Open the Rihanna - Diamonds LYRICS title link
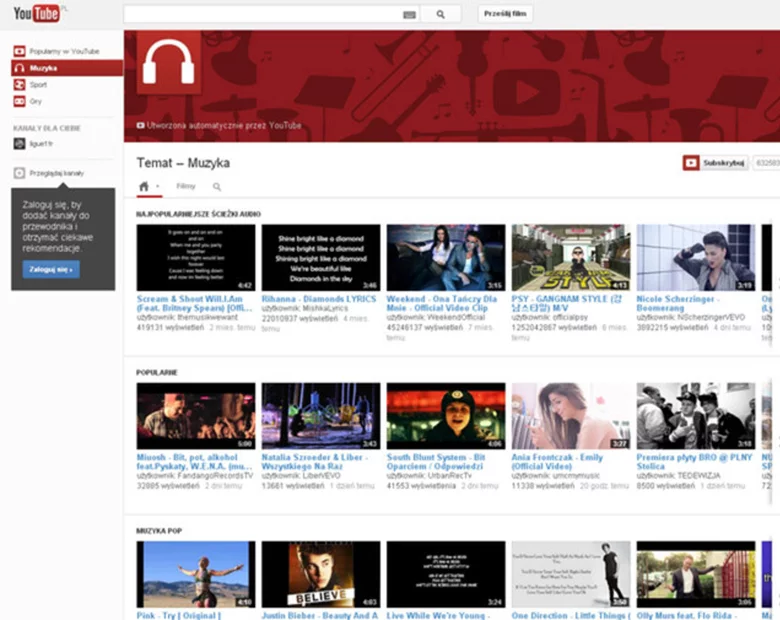Screen dimensions: 780x620 click(318, 299)
